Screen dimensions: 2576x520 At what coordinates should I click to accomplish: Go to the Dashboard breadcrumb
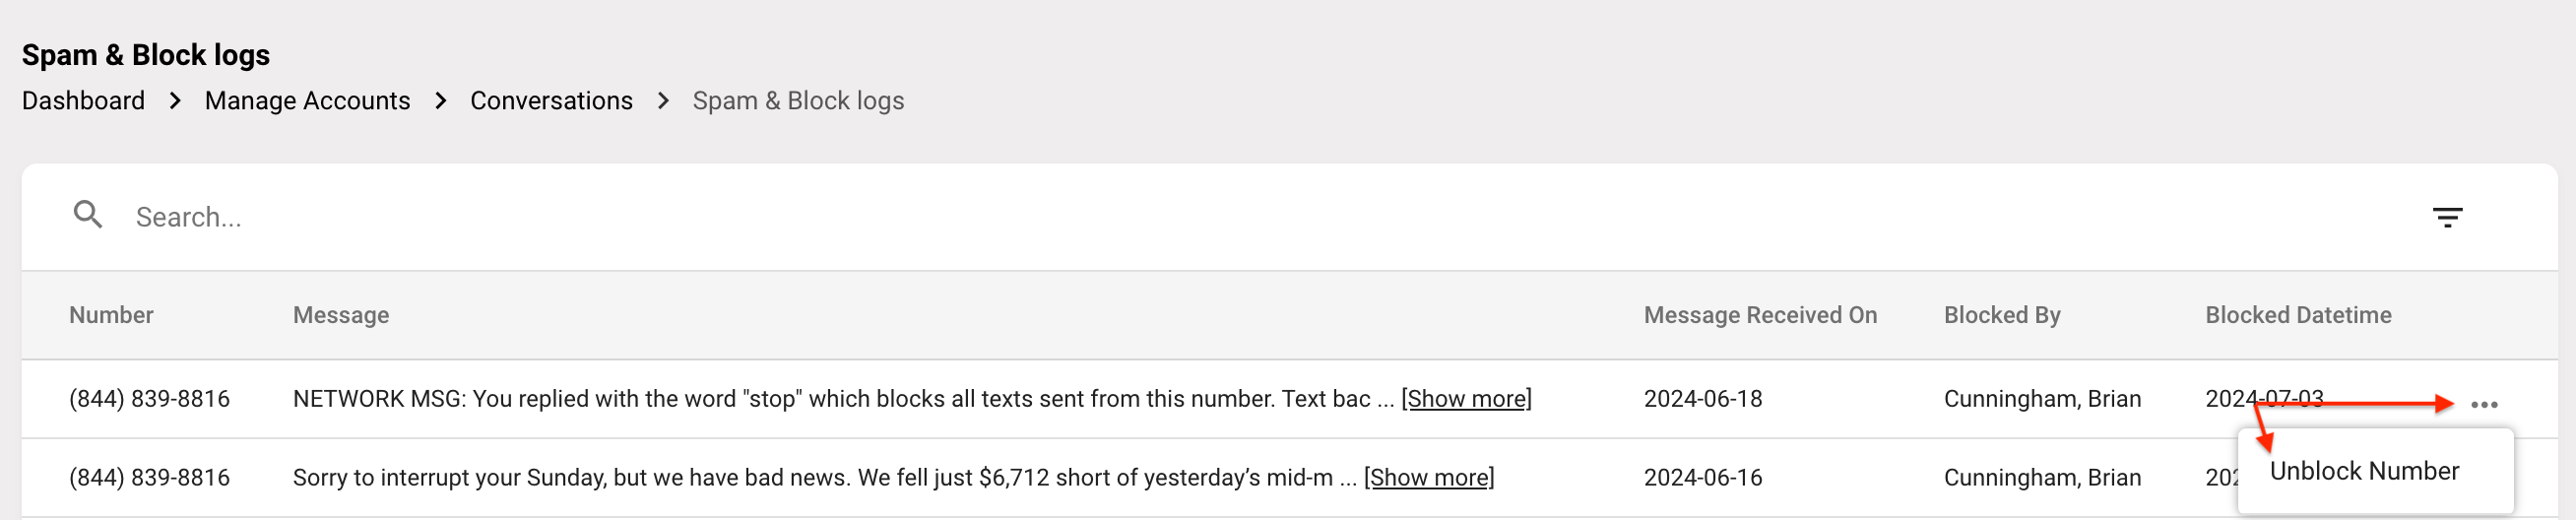(83, 101)
